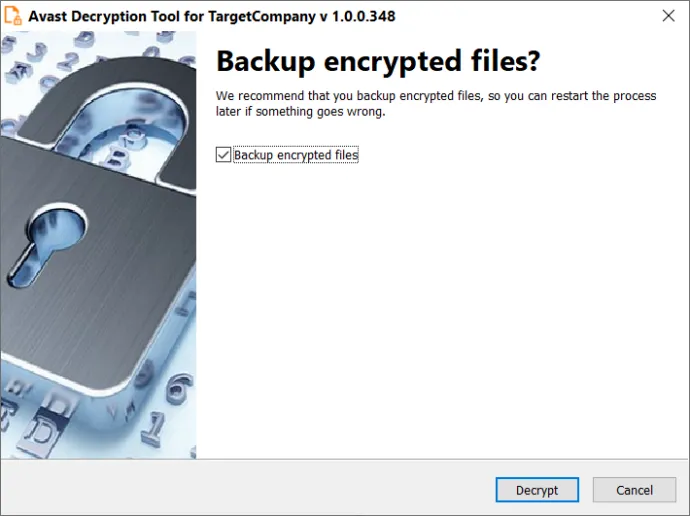Close the Avast Decryption Tool window
The width and height of the screenshot is (690, 516).
[667, 15]
